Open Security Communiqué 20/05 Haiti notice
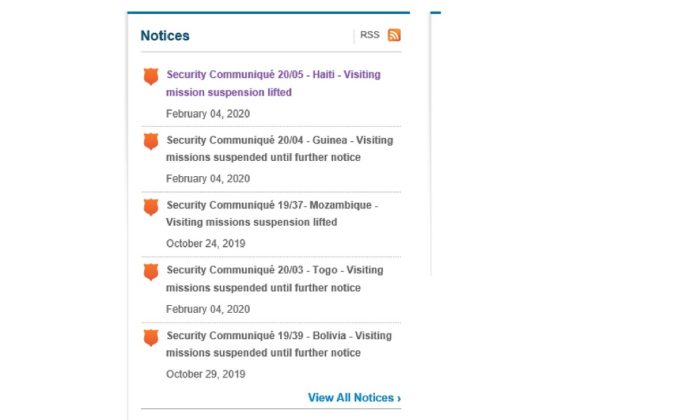697x420 pixels. click(x=273, y=83)
